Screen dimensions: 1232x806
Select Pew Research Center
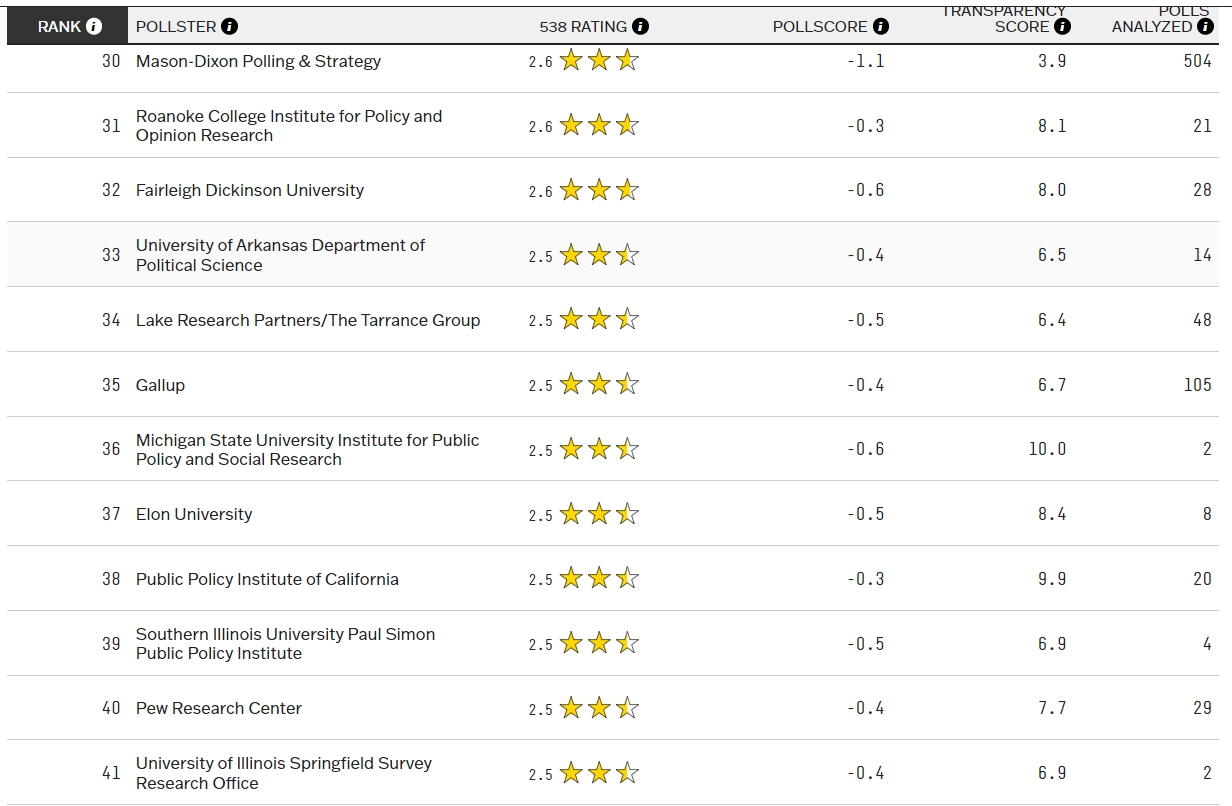219,708
